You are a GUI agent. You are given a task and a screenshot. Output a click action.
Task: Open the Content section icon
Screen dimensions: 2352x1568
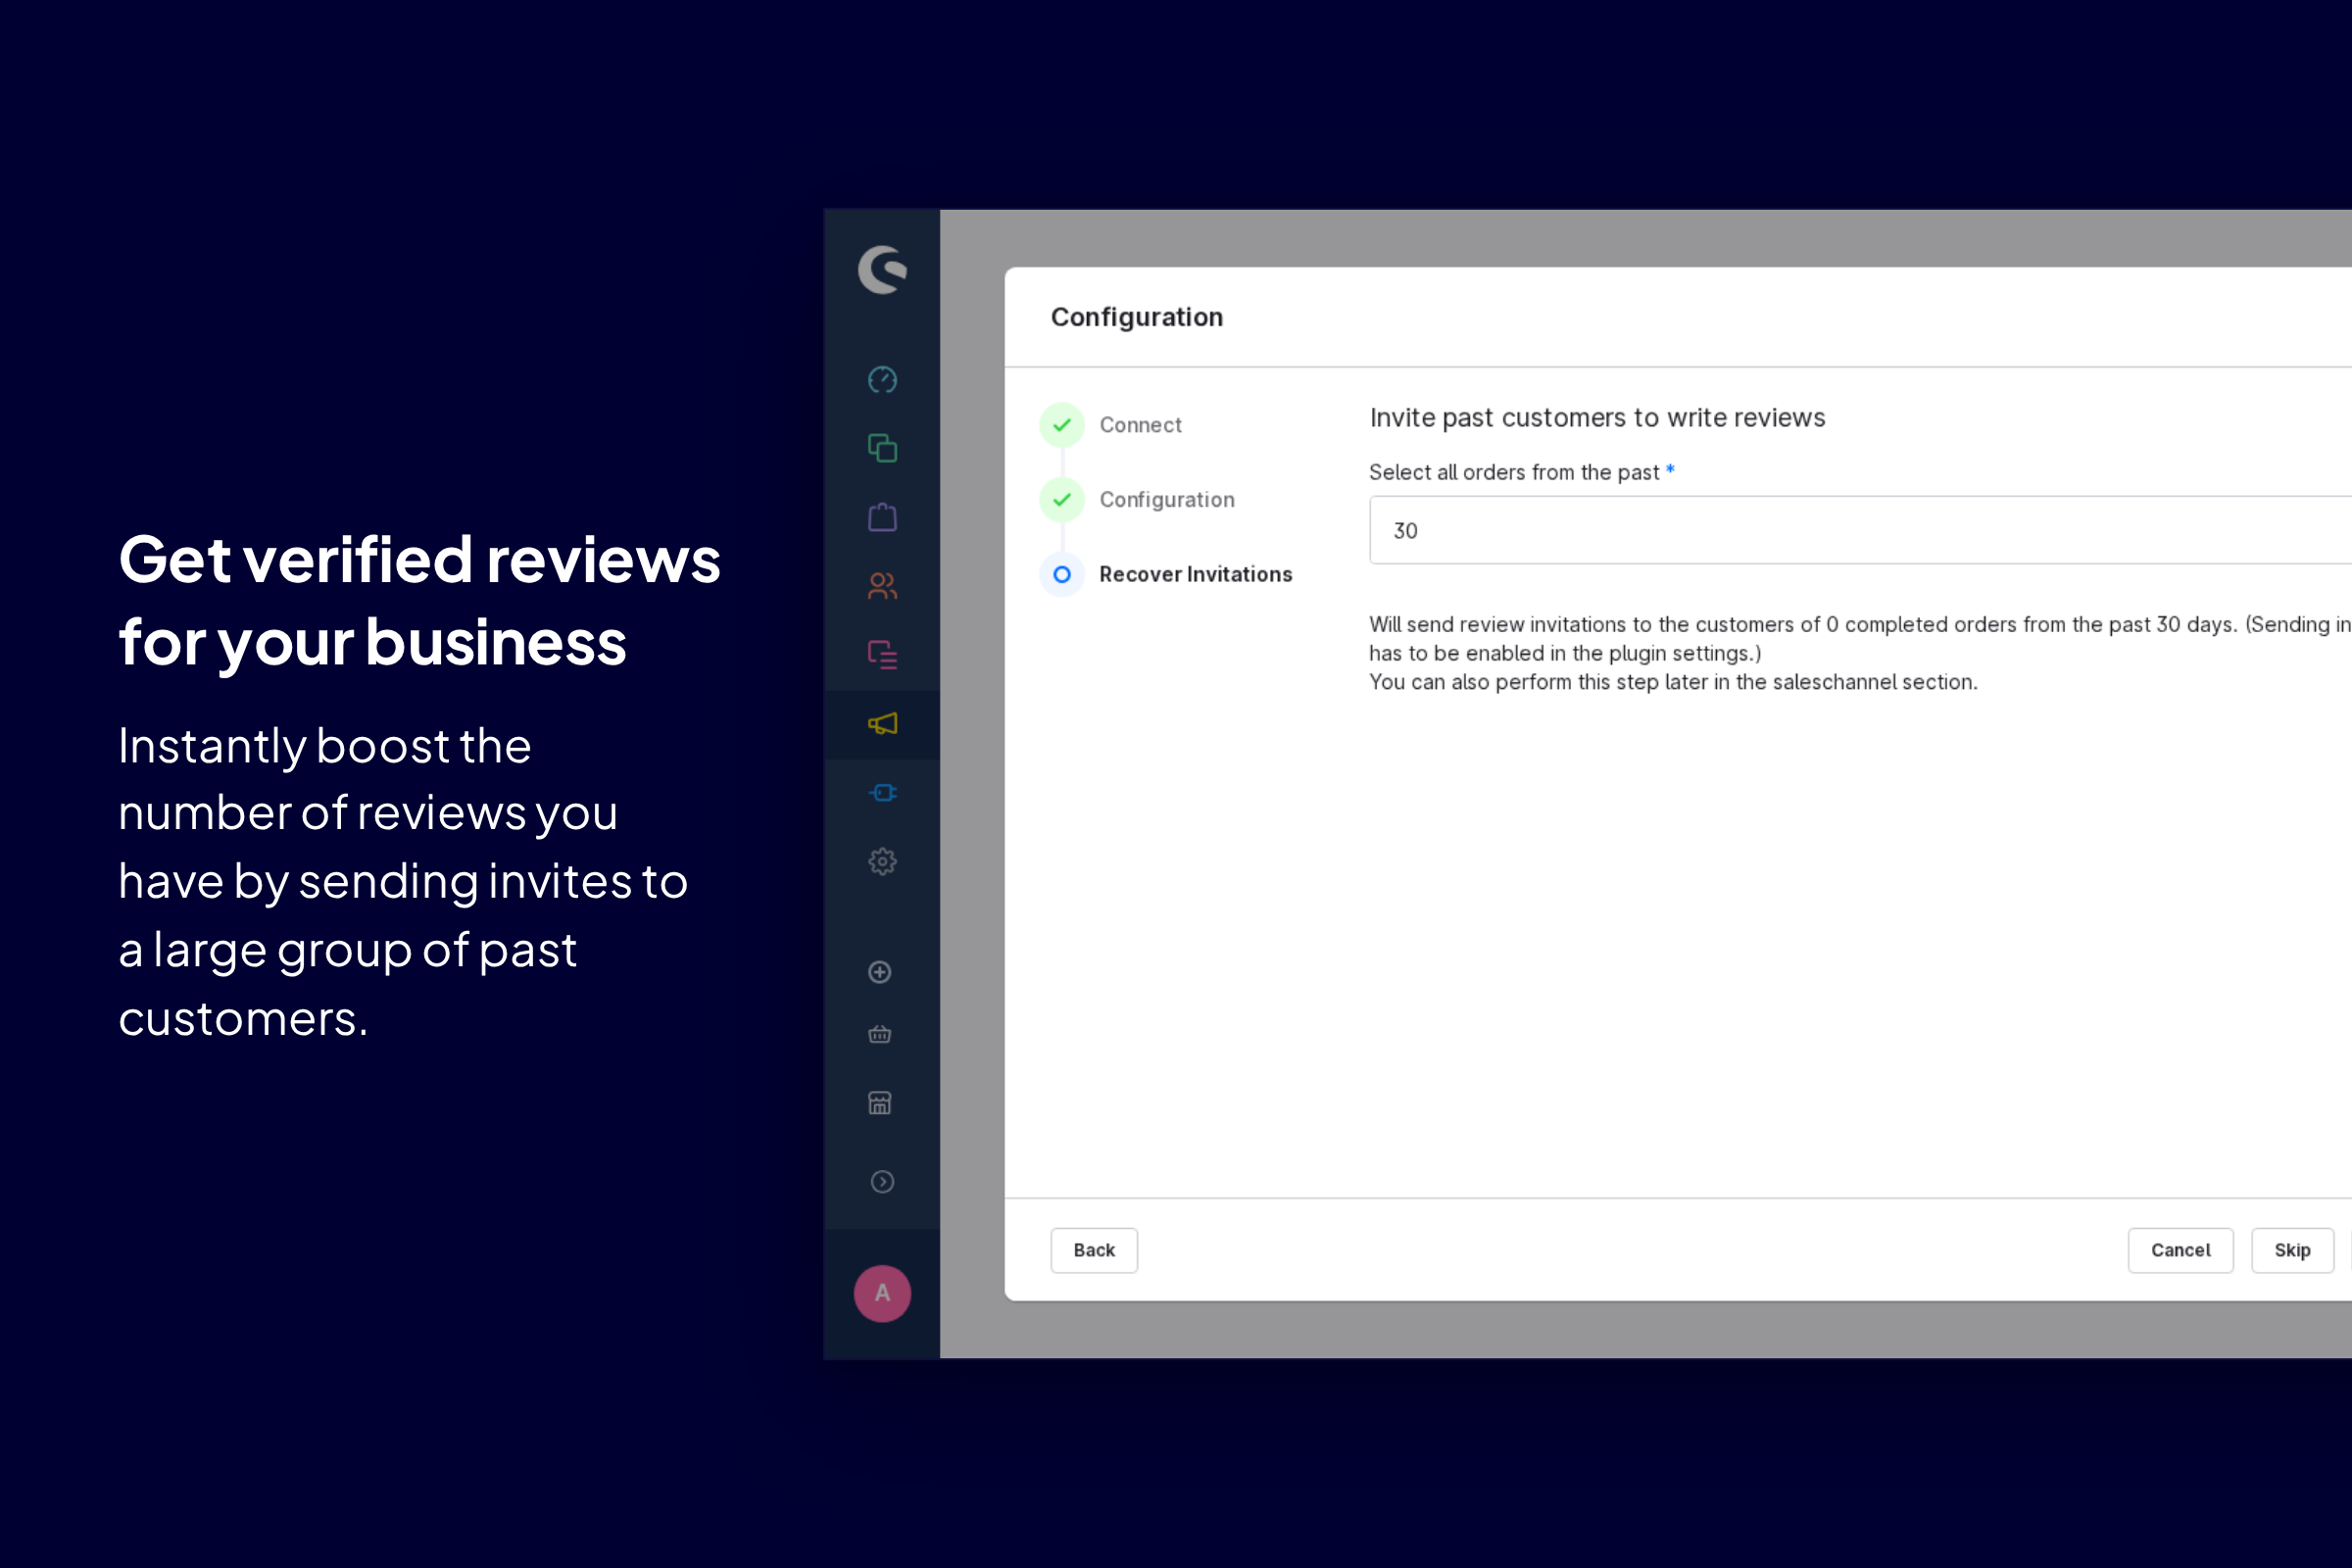881,655
